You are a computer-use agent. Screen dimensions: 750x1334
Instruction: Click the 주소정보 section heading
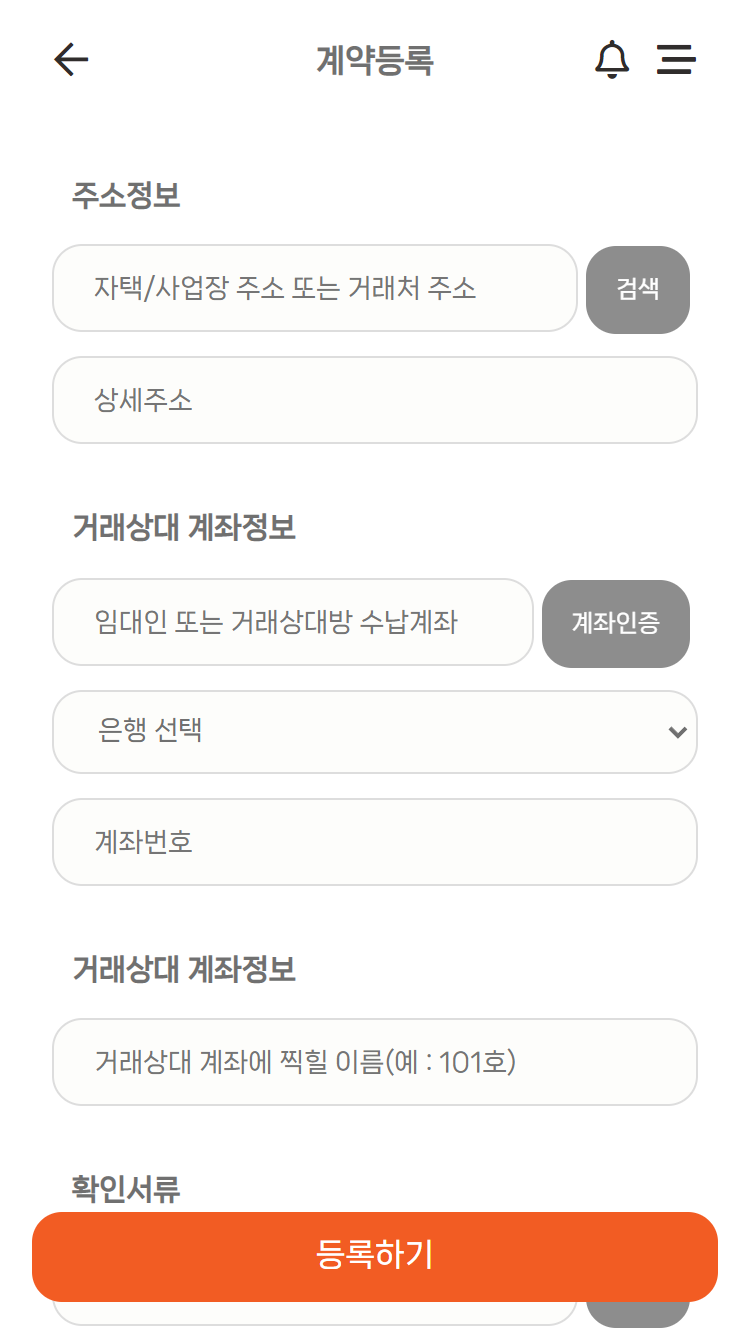tap(126, 195)
